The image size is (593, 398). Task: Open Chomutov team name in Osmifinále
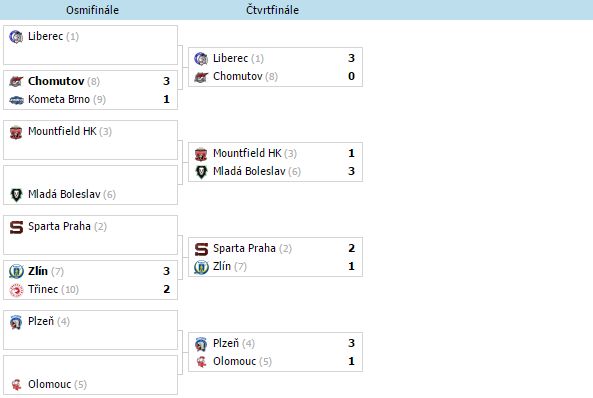(x=56, y=81)
